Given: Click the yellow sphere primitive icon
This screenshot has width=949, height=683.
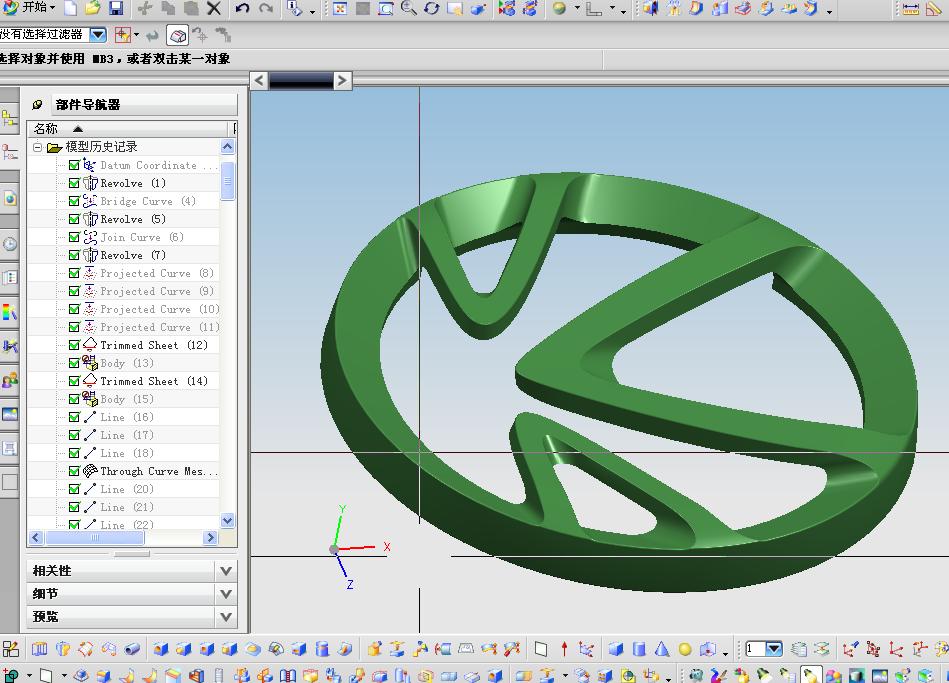Looking at the screenshot, I should click(685, 650).
